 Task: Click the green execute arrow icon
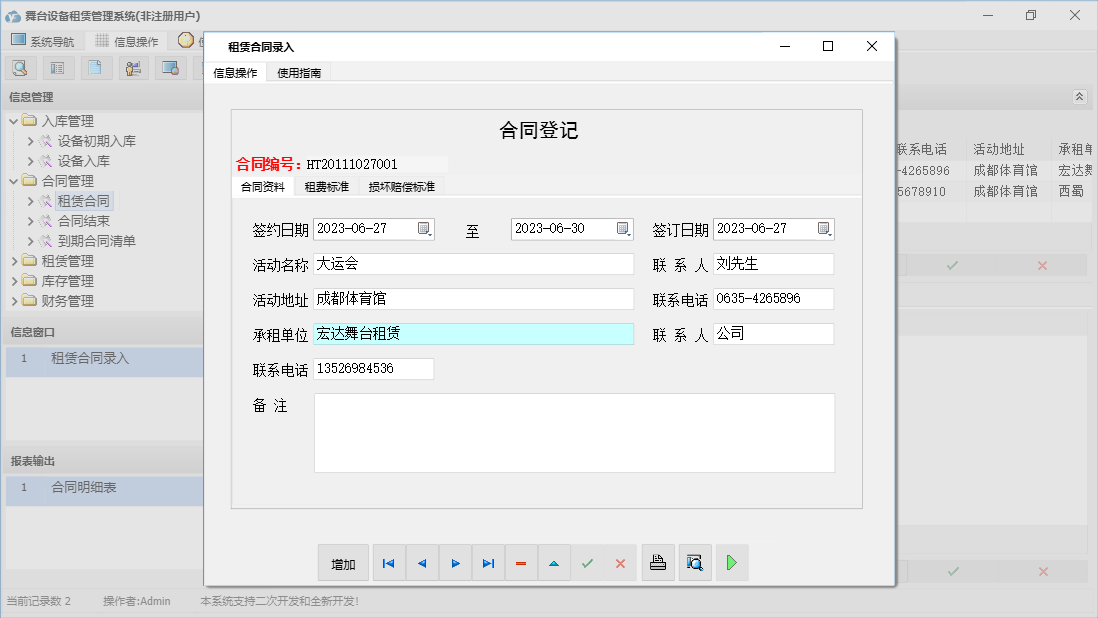click(x=731, y=562)
